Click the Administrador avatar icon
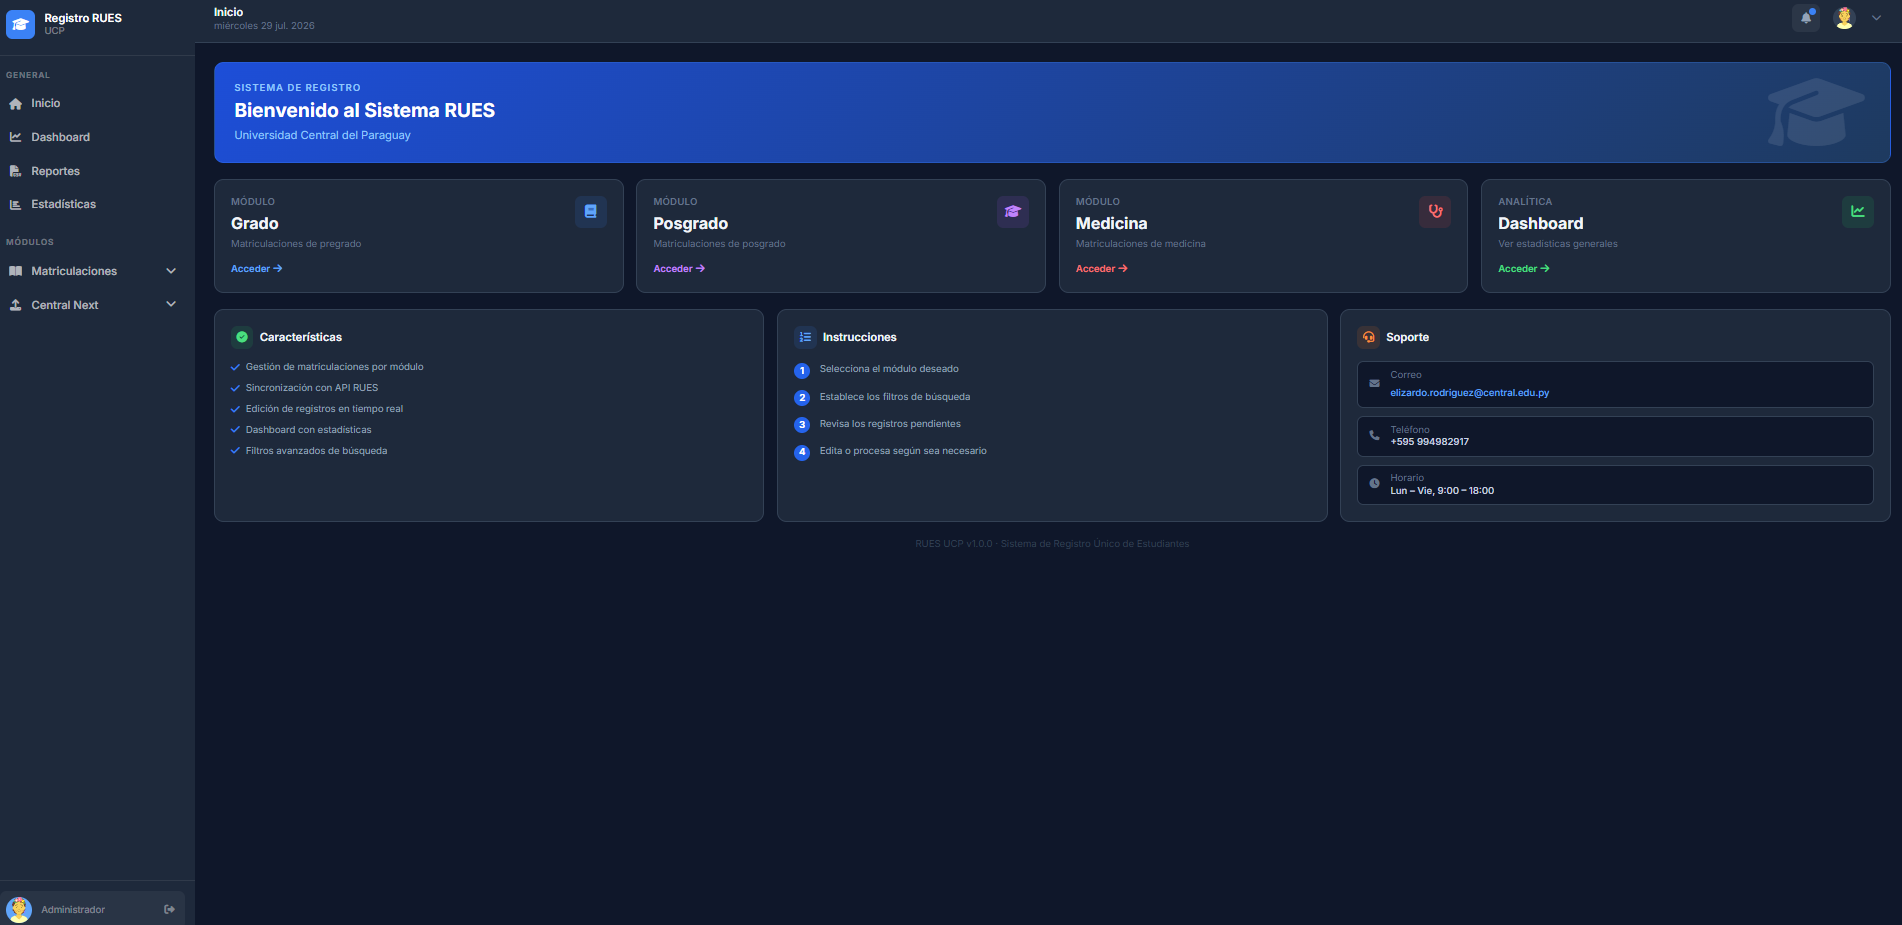 (19, 909)
